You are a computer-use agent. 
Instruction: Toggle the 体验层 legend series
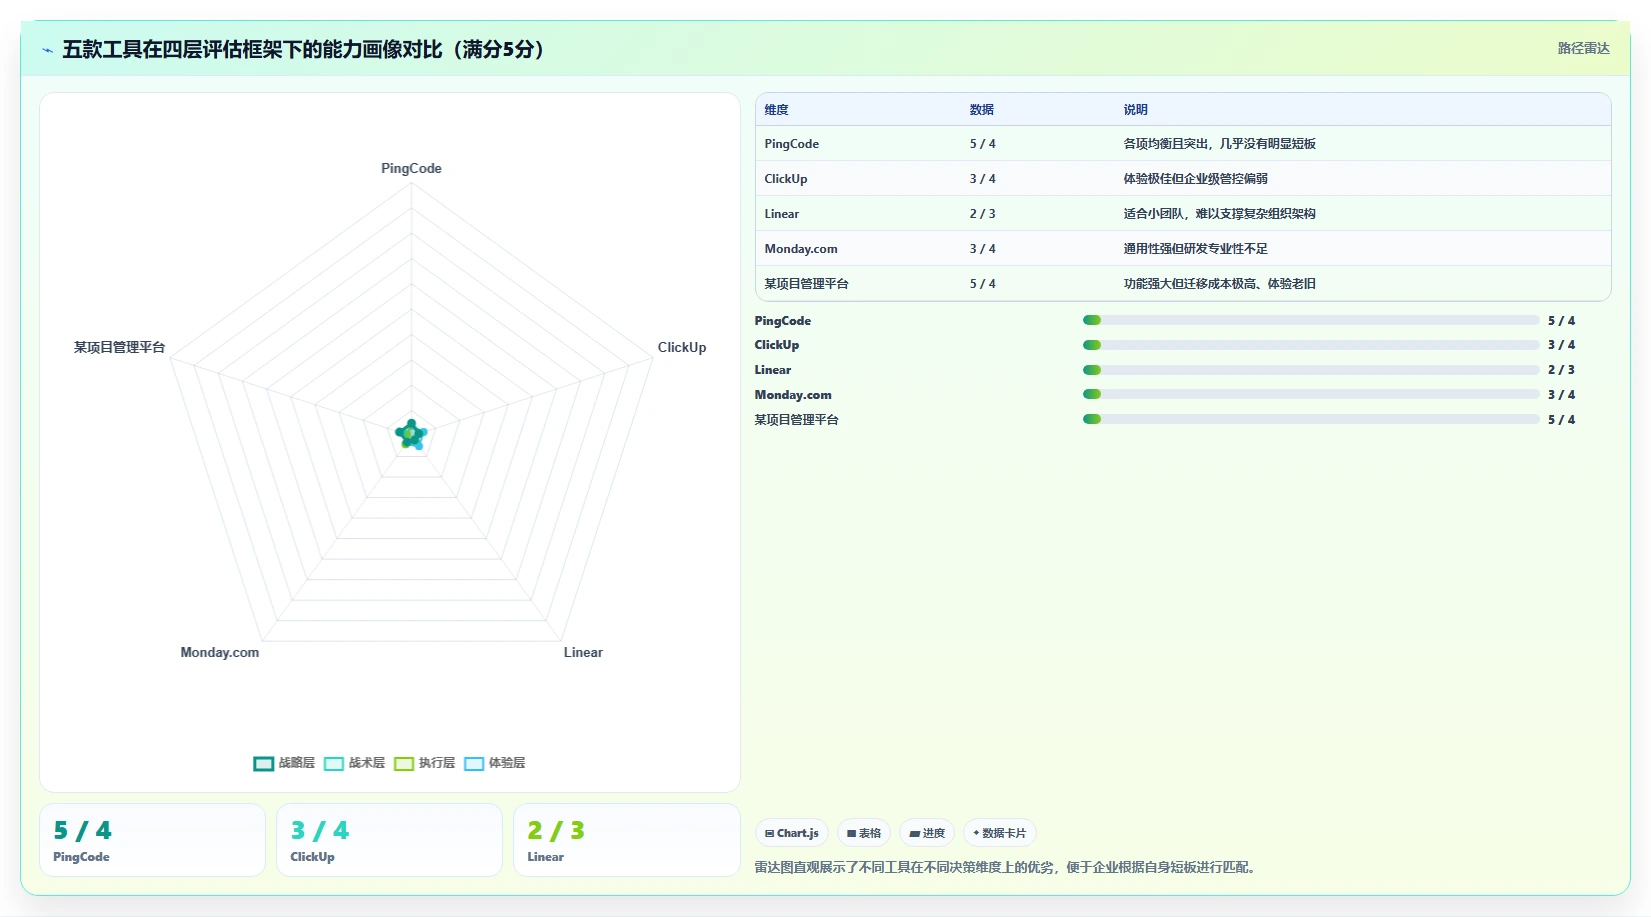pyautogui.click(x=494, y=763)
